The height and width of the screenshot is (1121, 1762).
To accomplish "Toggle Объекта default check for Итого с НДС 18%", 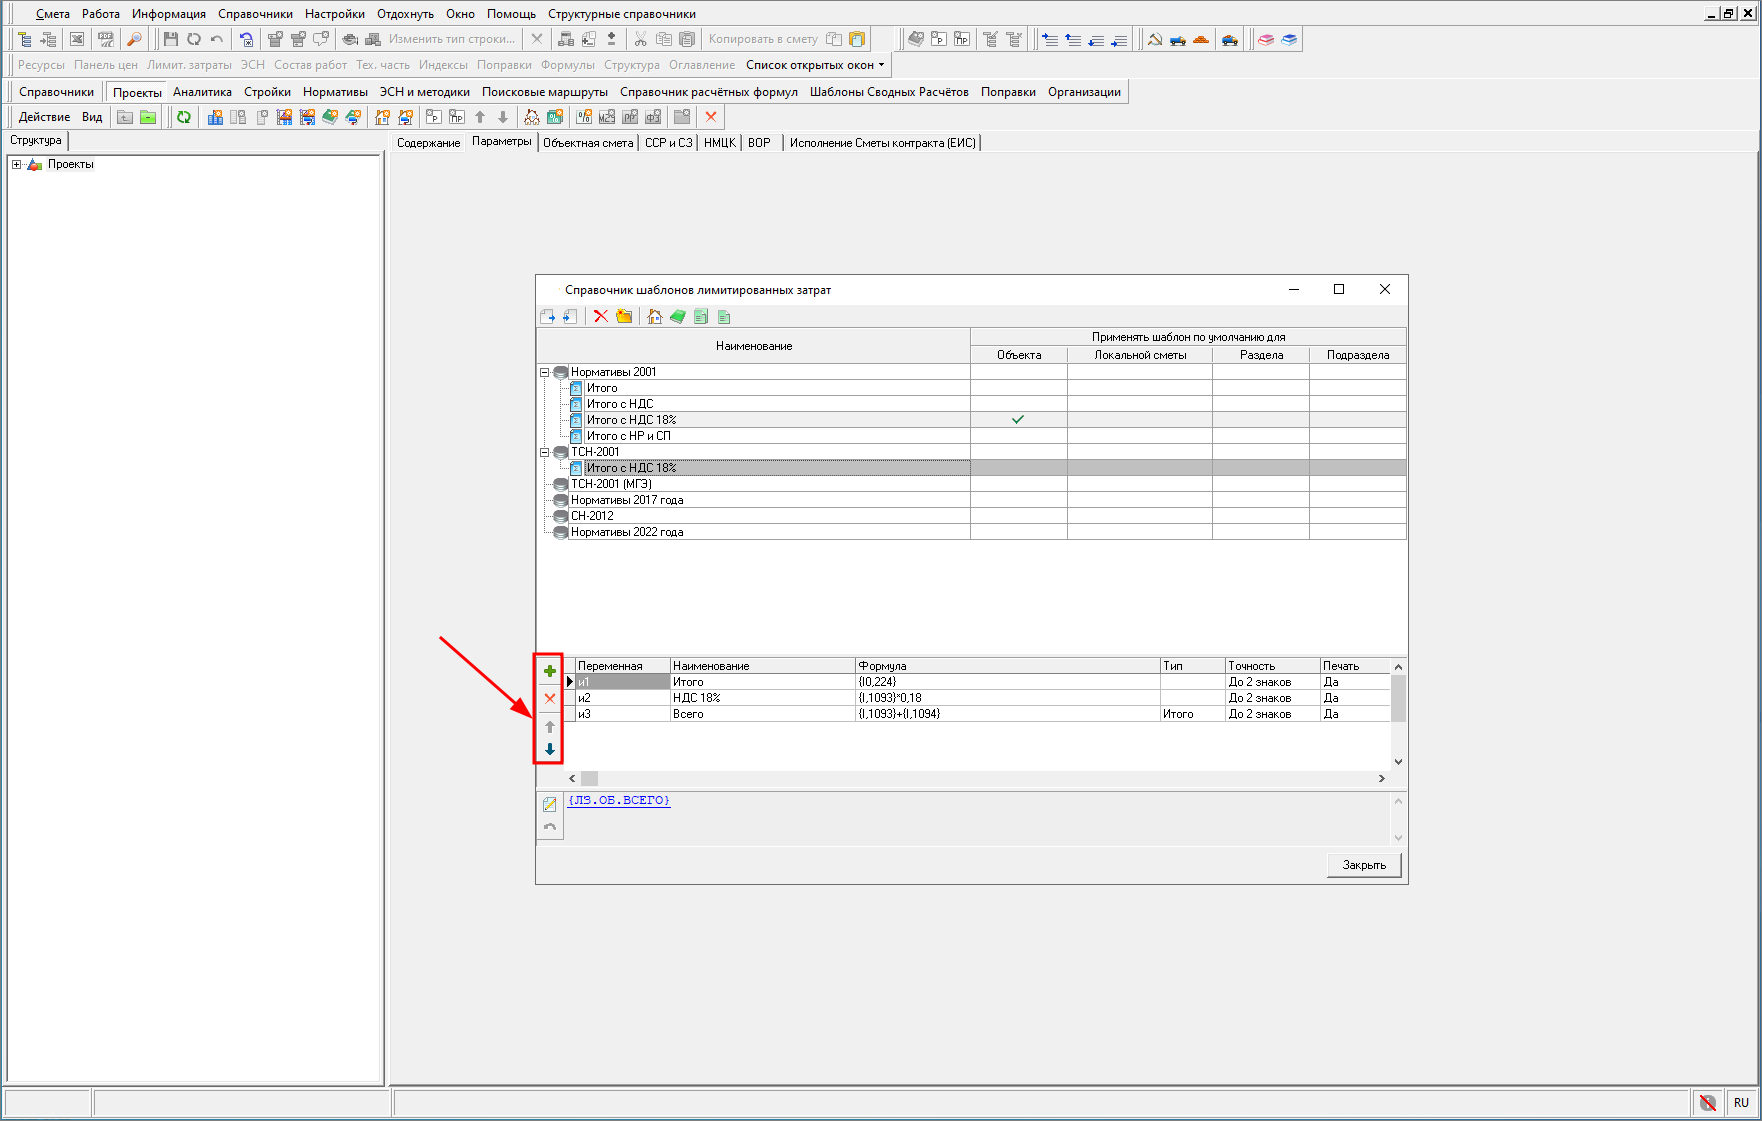I will pyautogui.click(x=1018, y=420).
